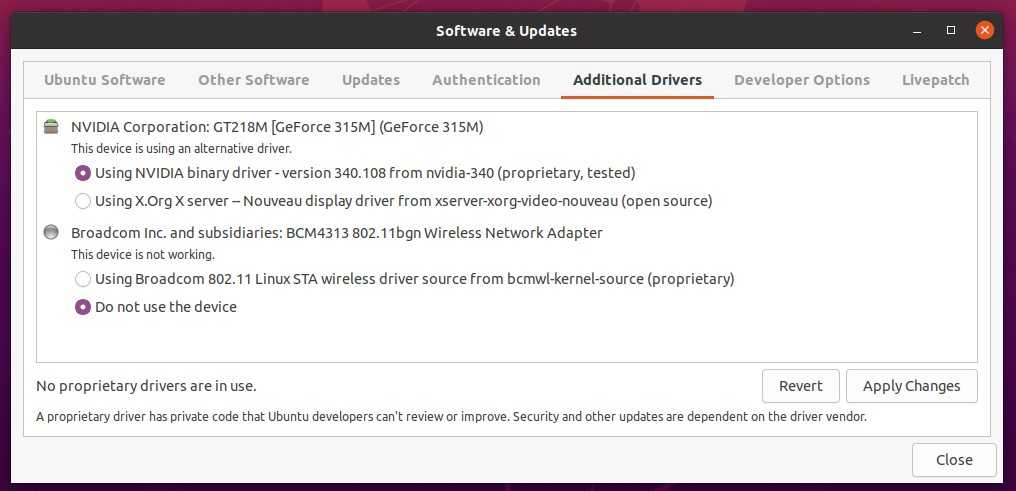This screenshot has width=1016, height=491.
Task: Click the Broadcom wireless adapter status icon
Action: [x=51, y=233]
